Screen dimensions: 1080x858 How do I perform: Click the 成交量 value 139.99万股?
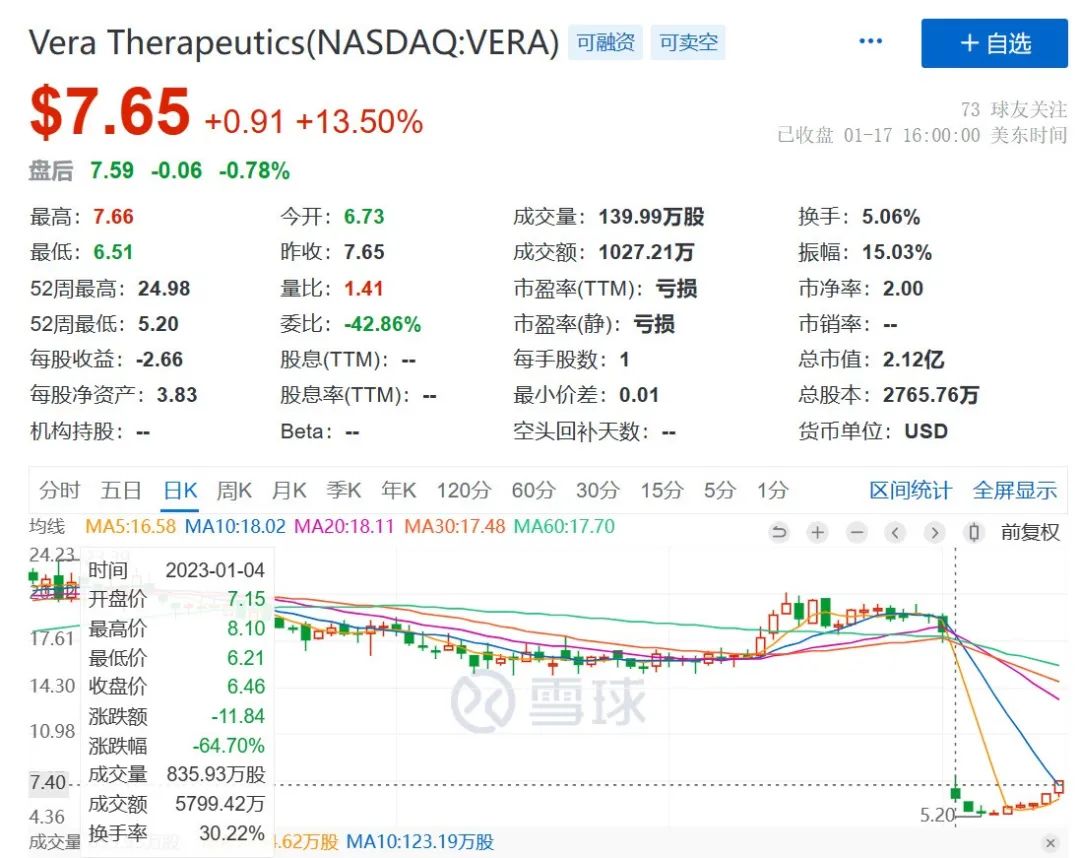tap(652, 217)
